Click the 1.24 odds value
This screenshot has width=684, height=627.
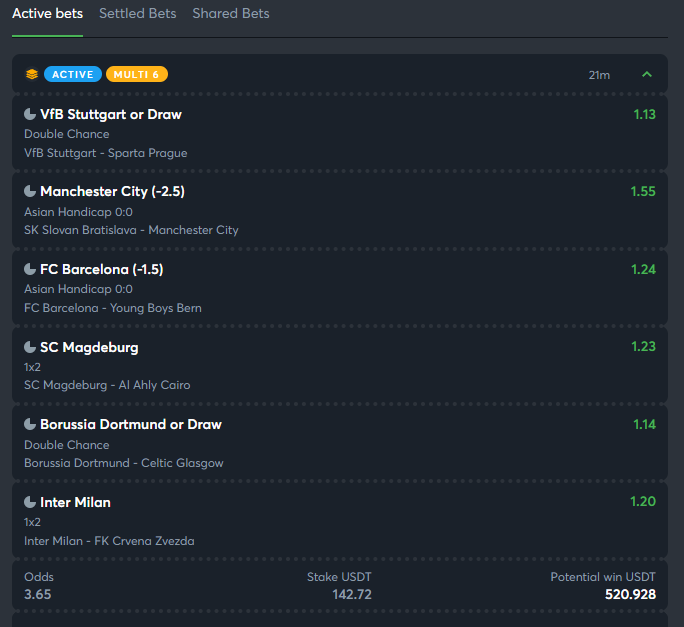tap(643, 269)
